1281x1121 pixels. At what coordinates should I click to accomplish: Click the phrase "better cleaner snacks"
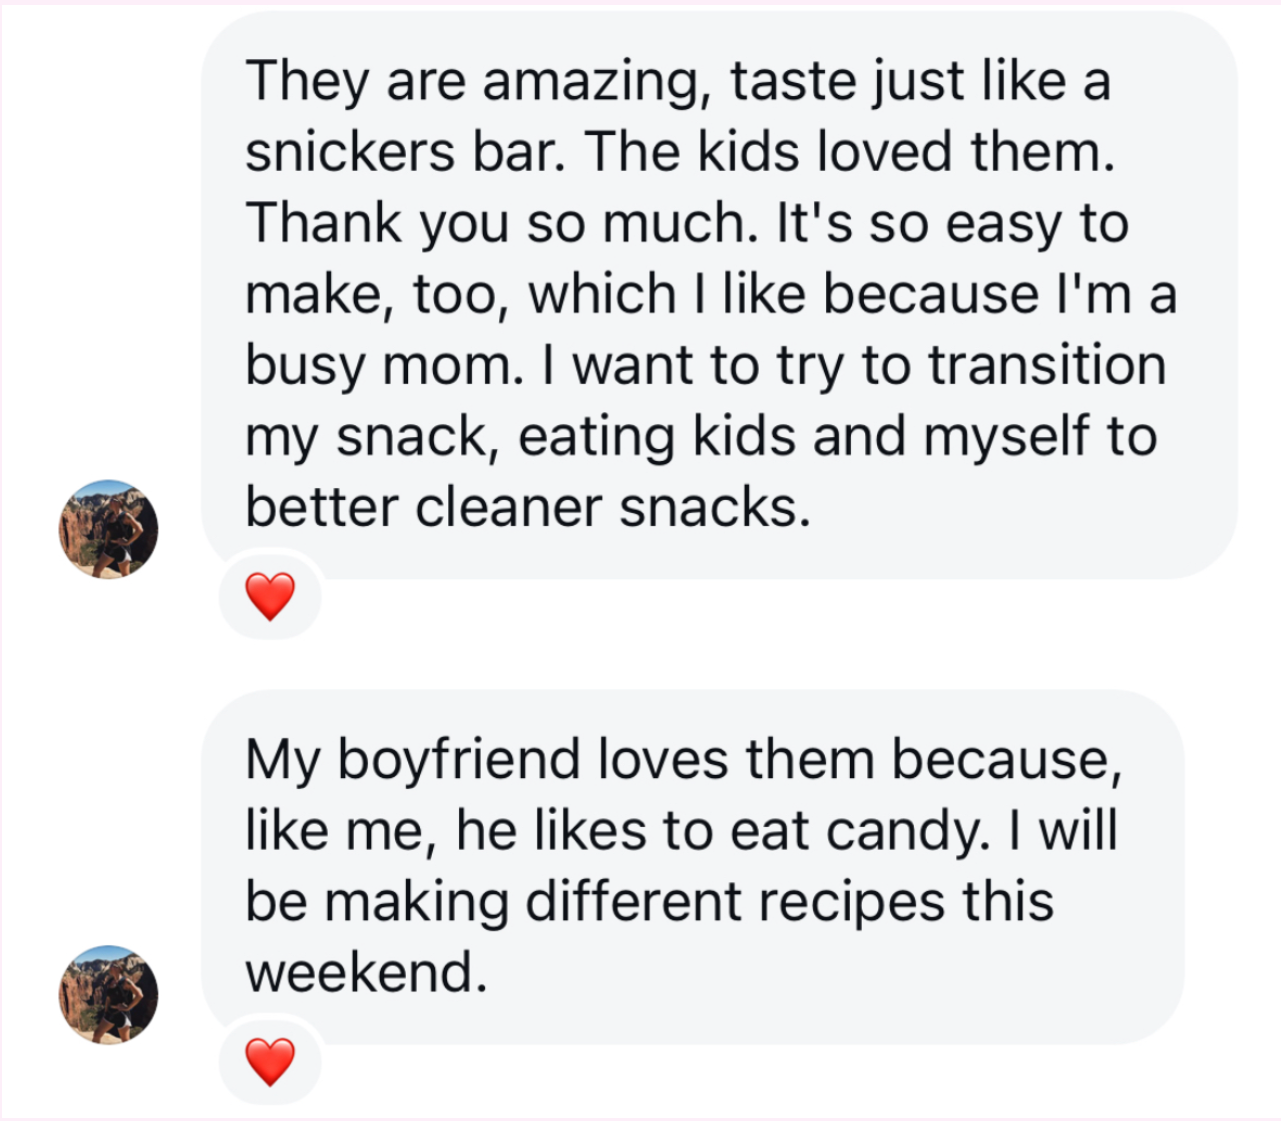tap(527, 508)
